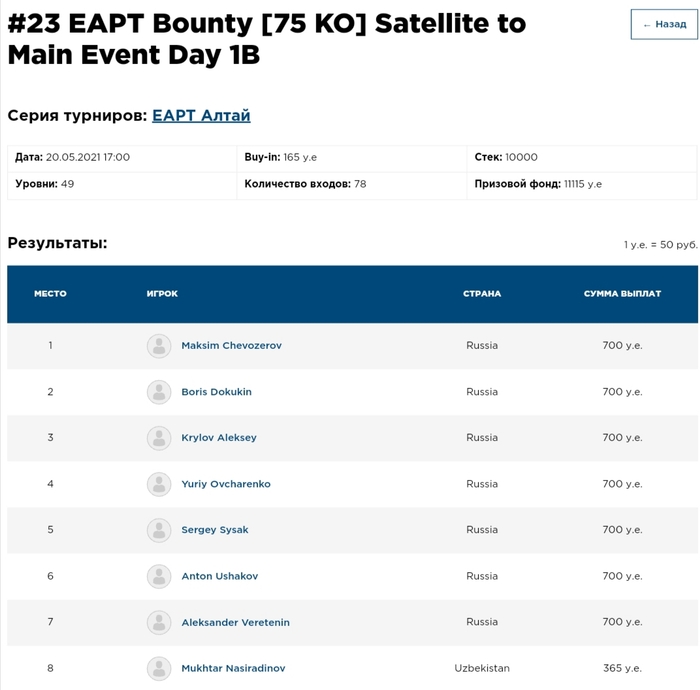Open Aleksander Veretenin's player profile
Screen dimensions: 700x690
pos(235,622)
